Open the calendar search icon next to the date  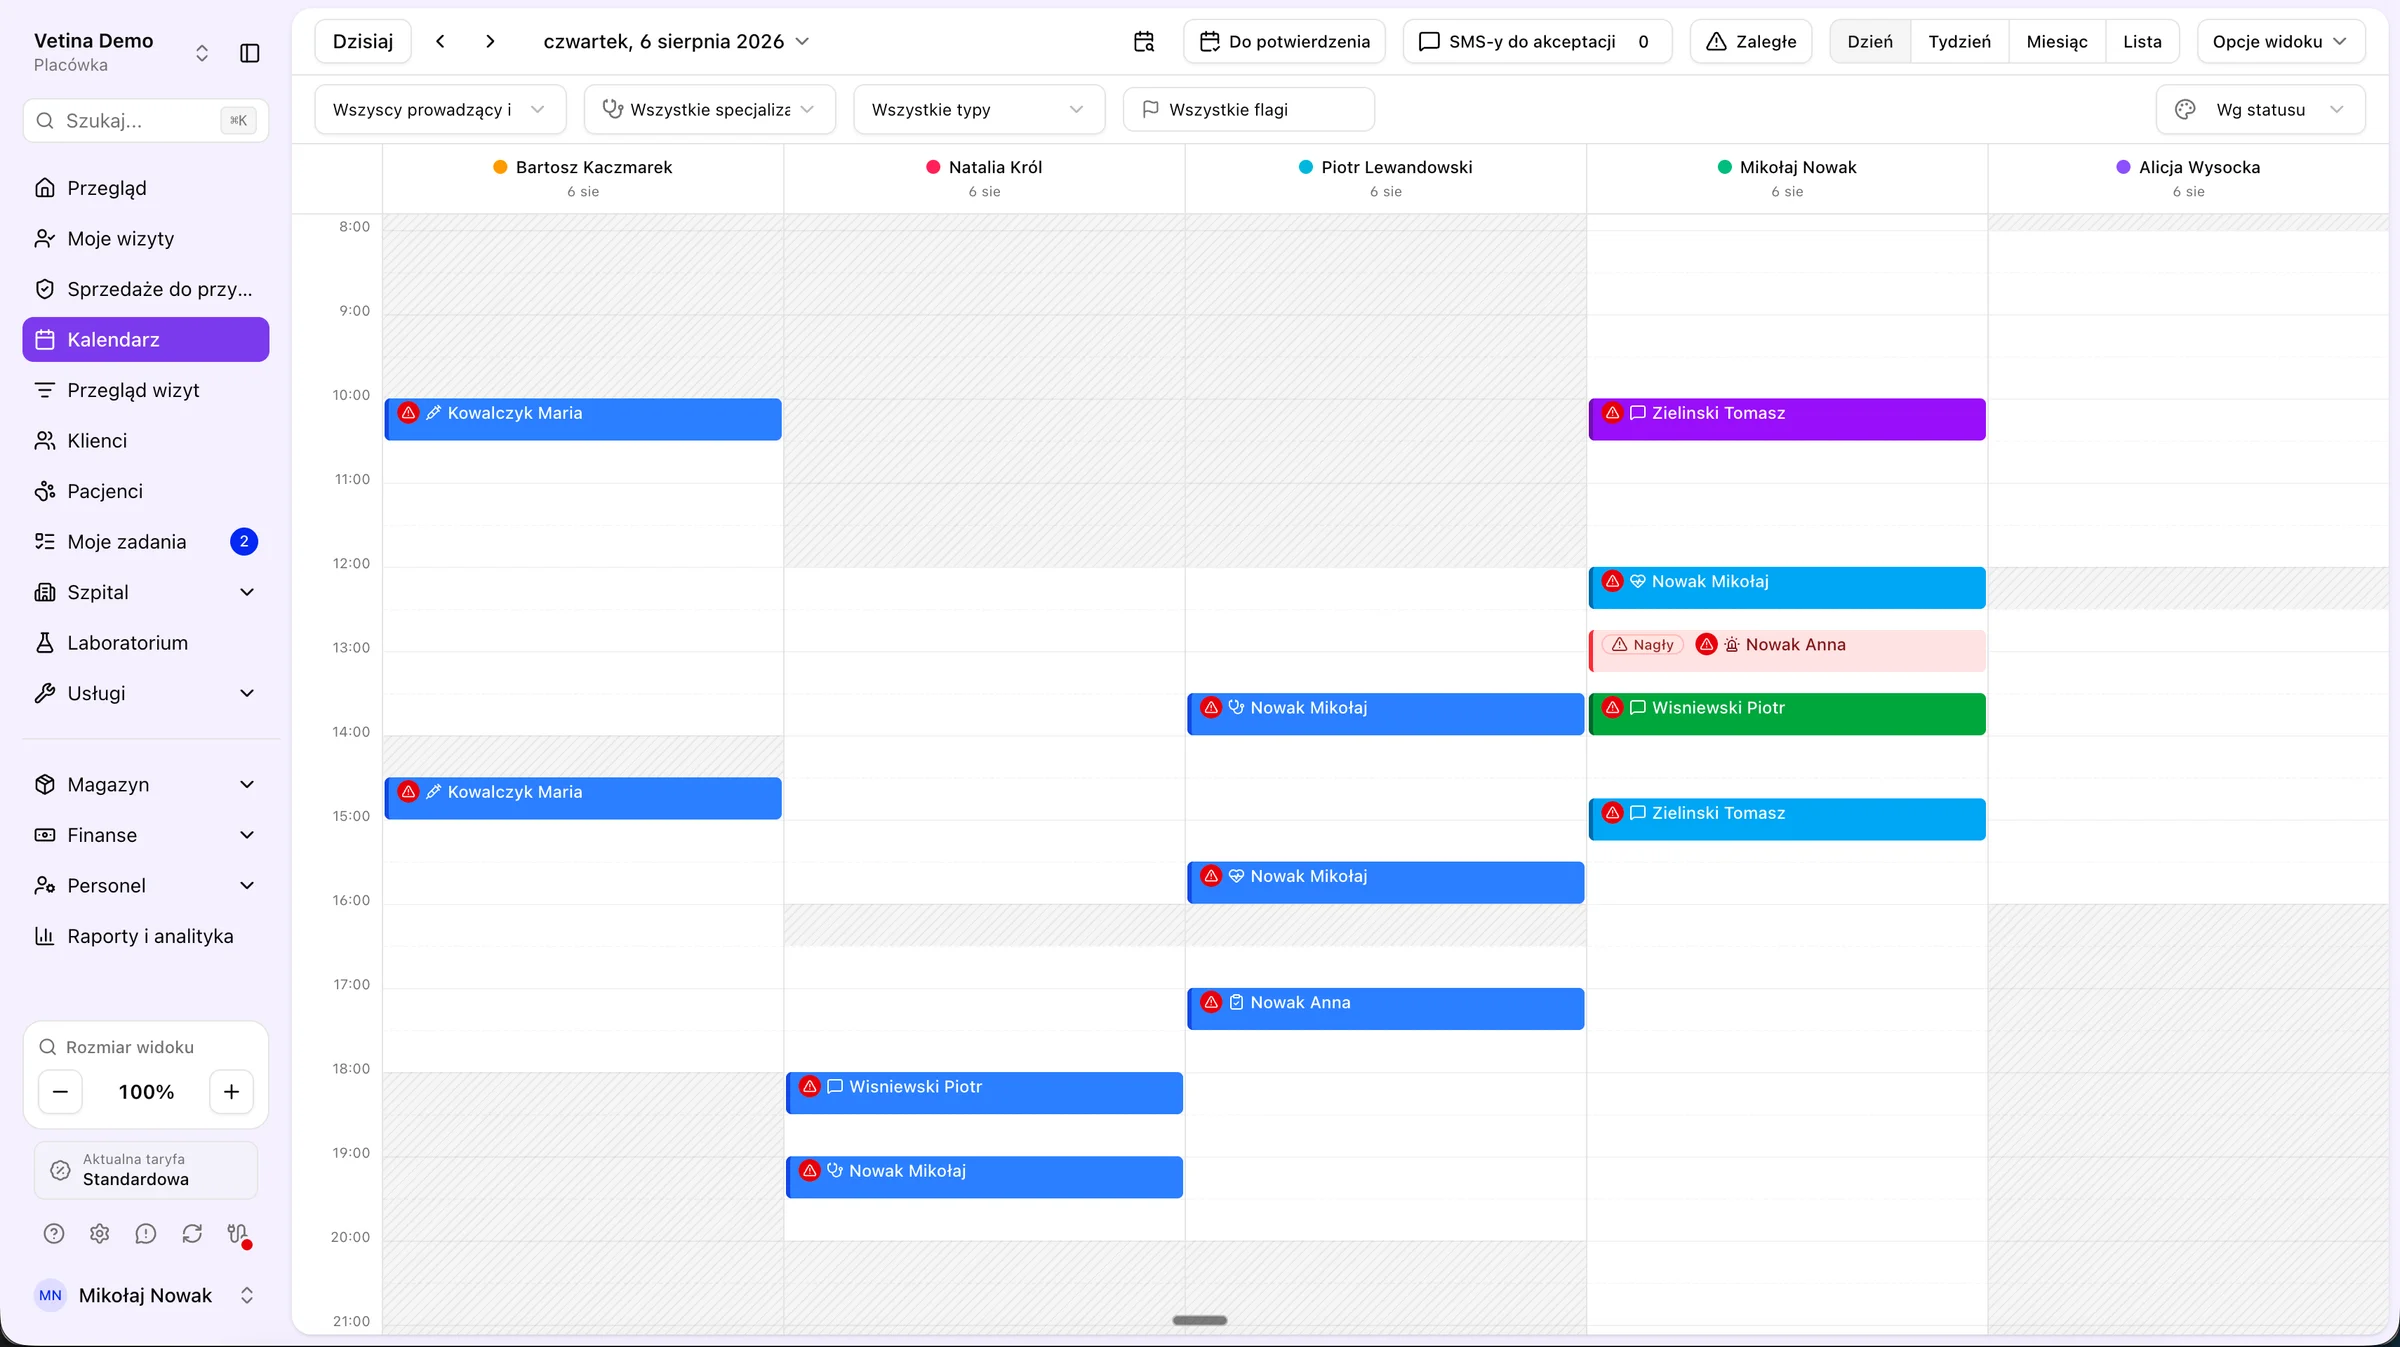point(1144,41)
